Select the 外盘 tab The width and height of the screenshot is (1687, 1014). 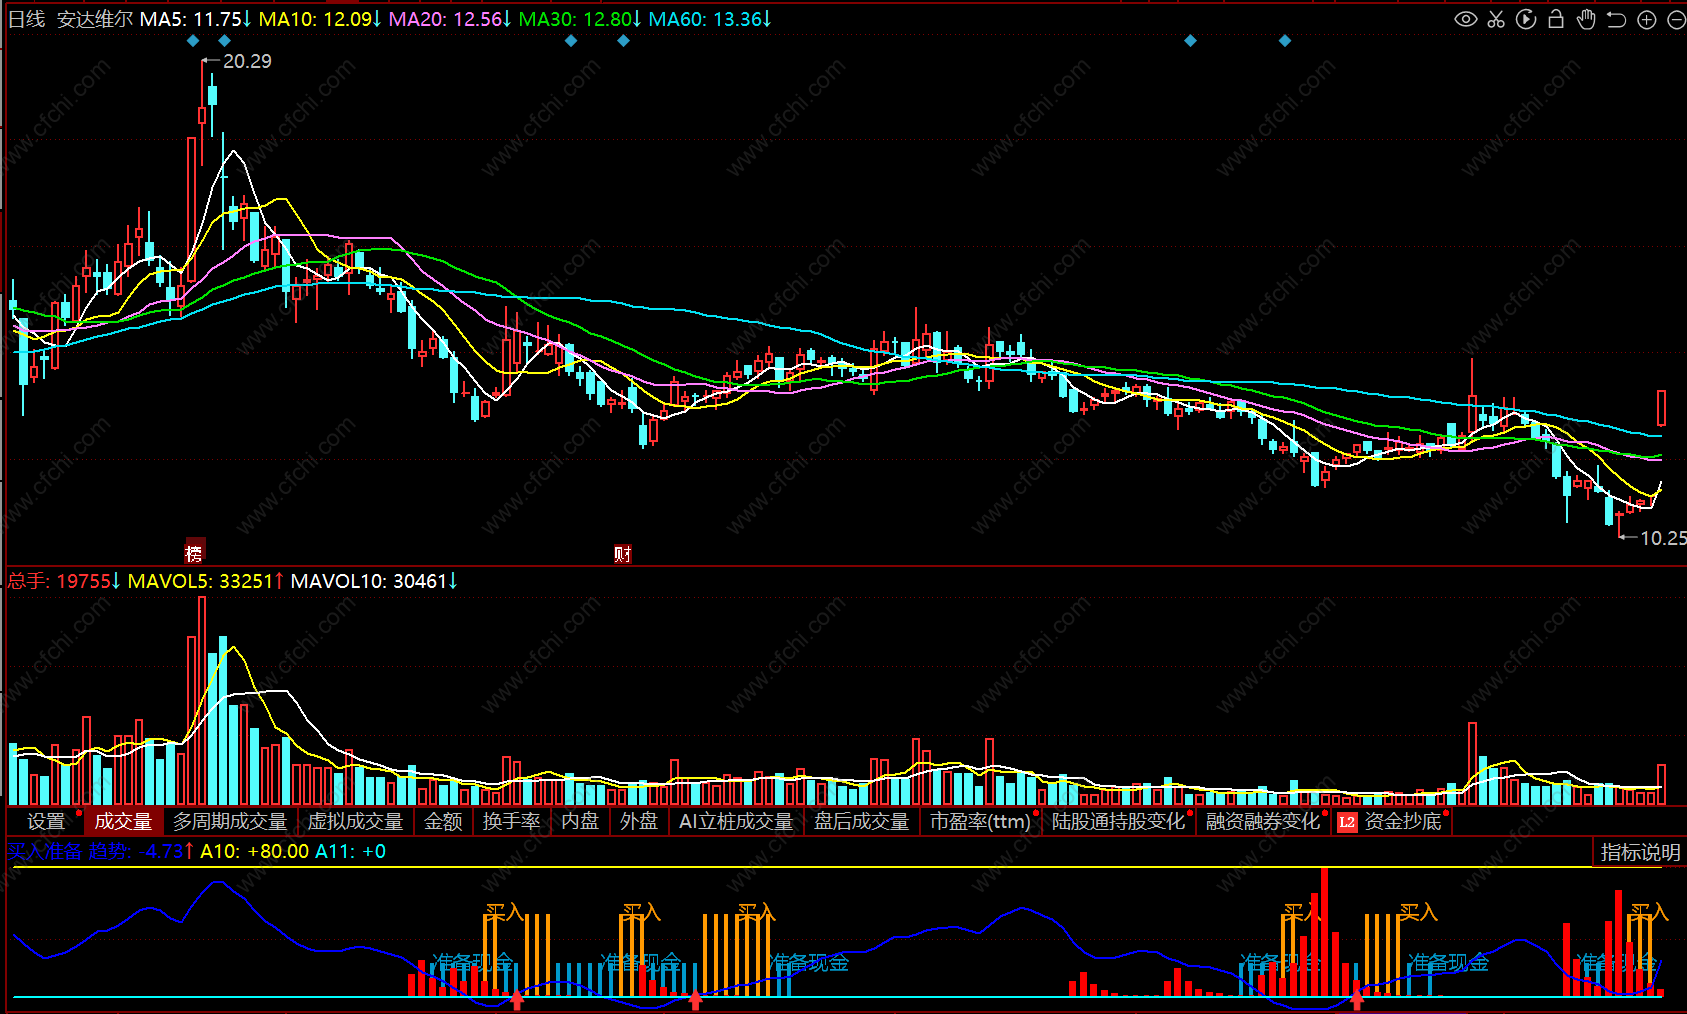pyautogui.click(x=639, y=821)
